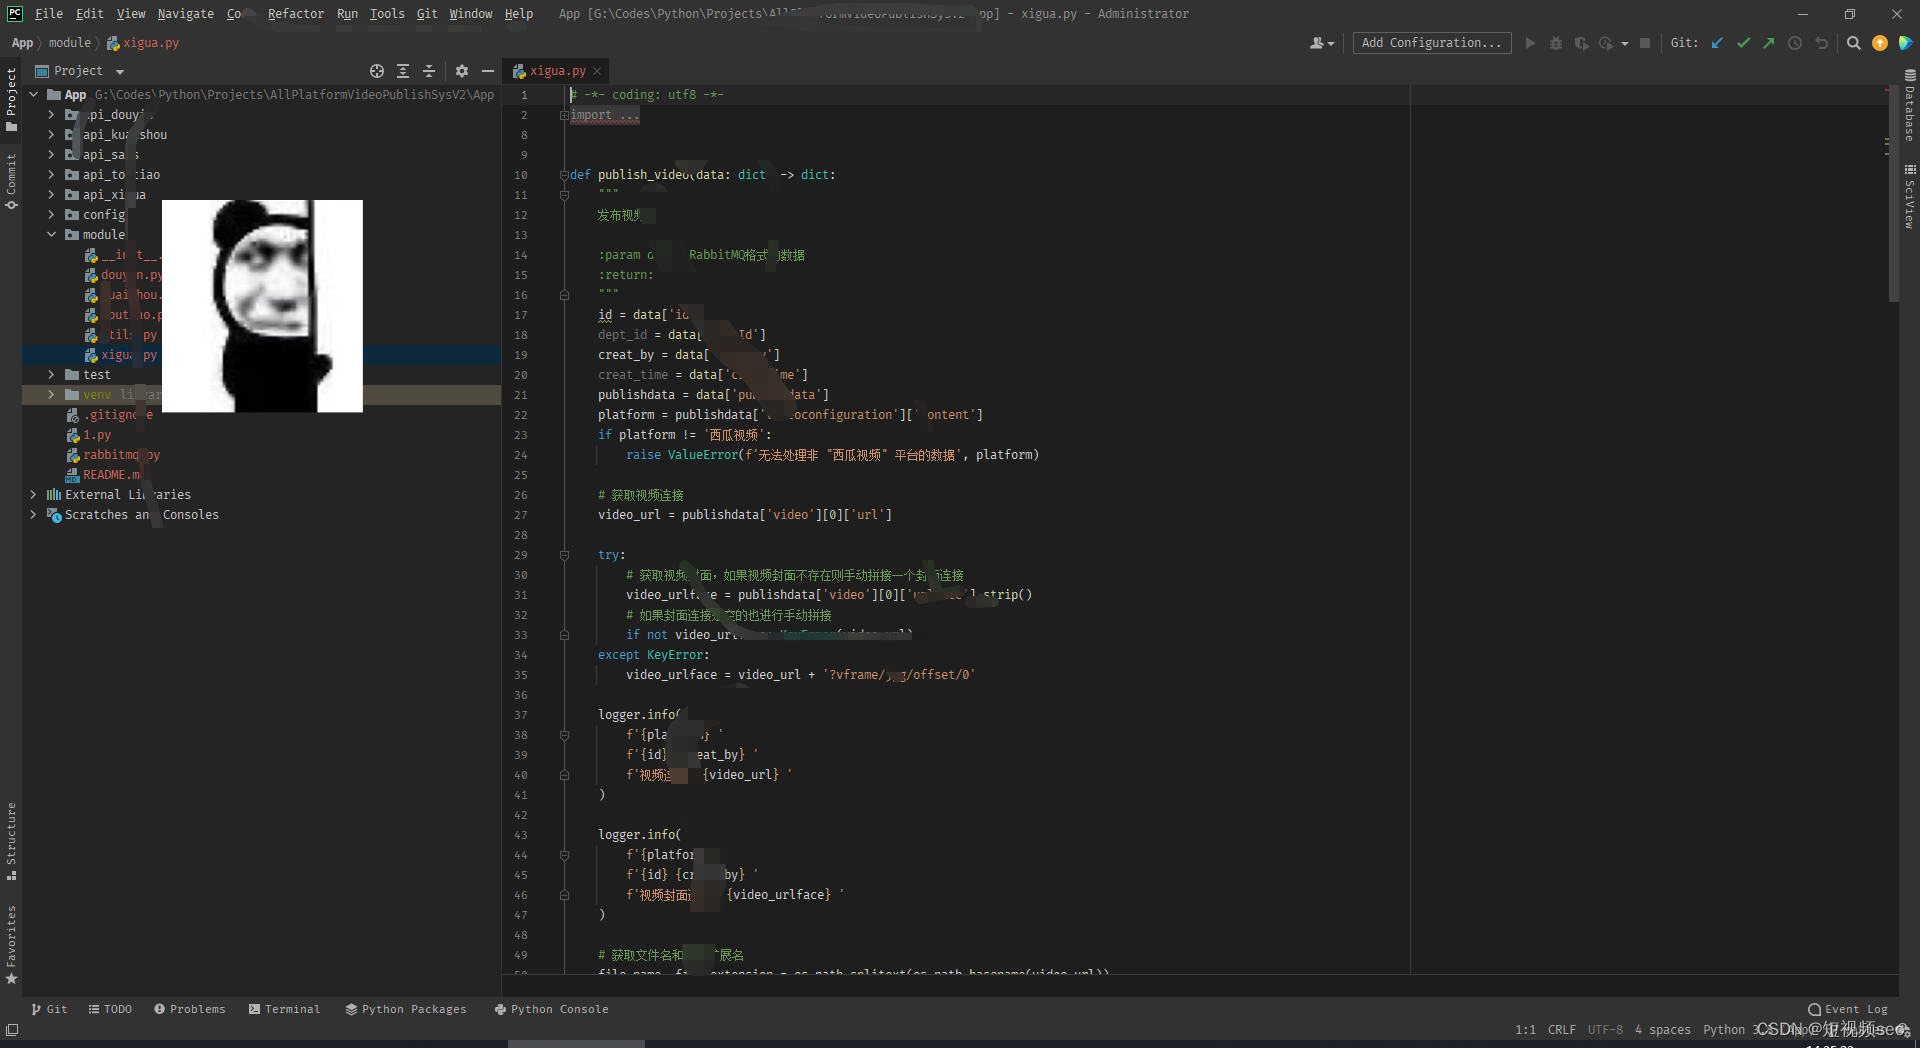Open the Refactor menu
This screenshot has width=1920, height=1048.
pyautogui.click(x=296, y=14)
